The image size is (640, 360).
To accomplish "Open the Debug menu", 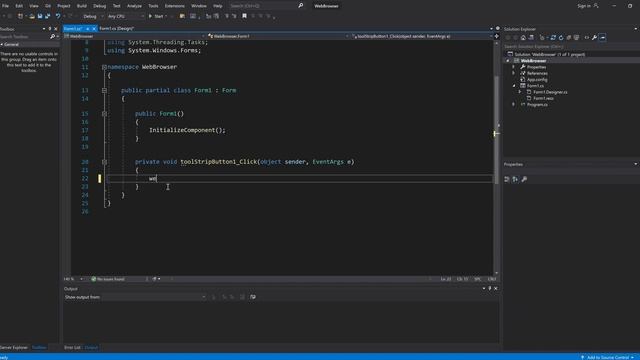I will pyautogui.click(x=100, y=6).
